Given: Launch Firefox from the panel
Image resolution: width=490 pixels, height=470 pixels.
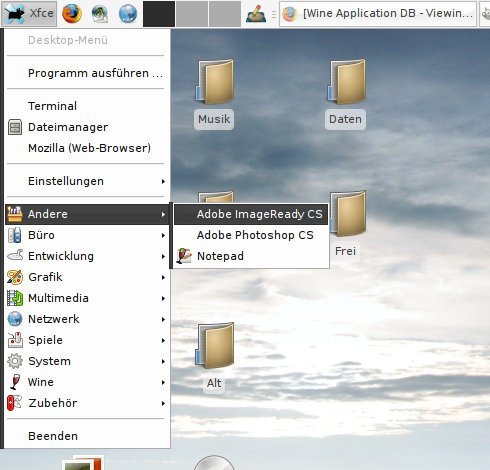Looking at the screenshot, I should click(72, 14).
